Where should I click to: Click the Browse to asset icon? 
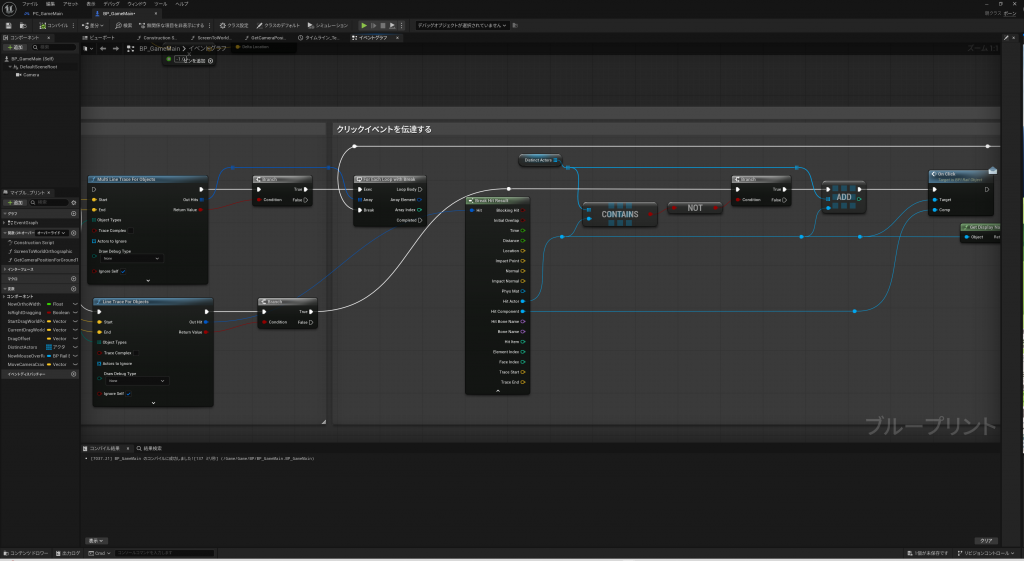[x=23, y=25]
